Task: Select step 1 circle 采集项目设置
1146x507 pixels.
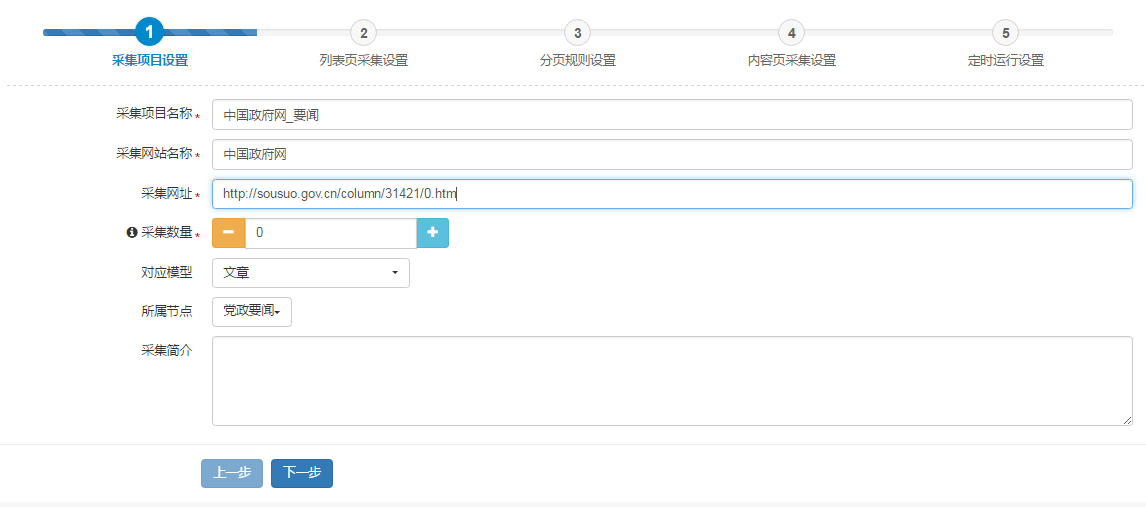Action: 149,33
